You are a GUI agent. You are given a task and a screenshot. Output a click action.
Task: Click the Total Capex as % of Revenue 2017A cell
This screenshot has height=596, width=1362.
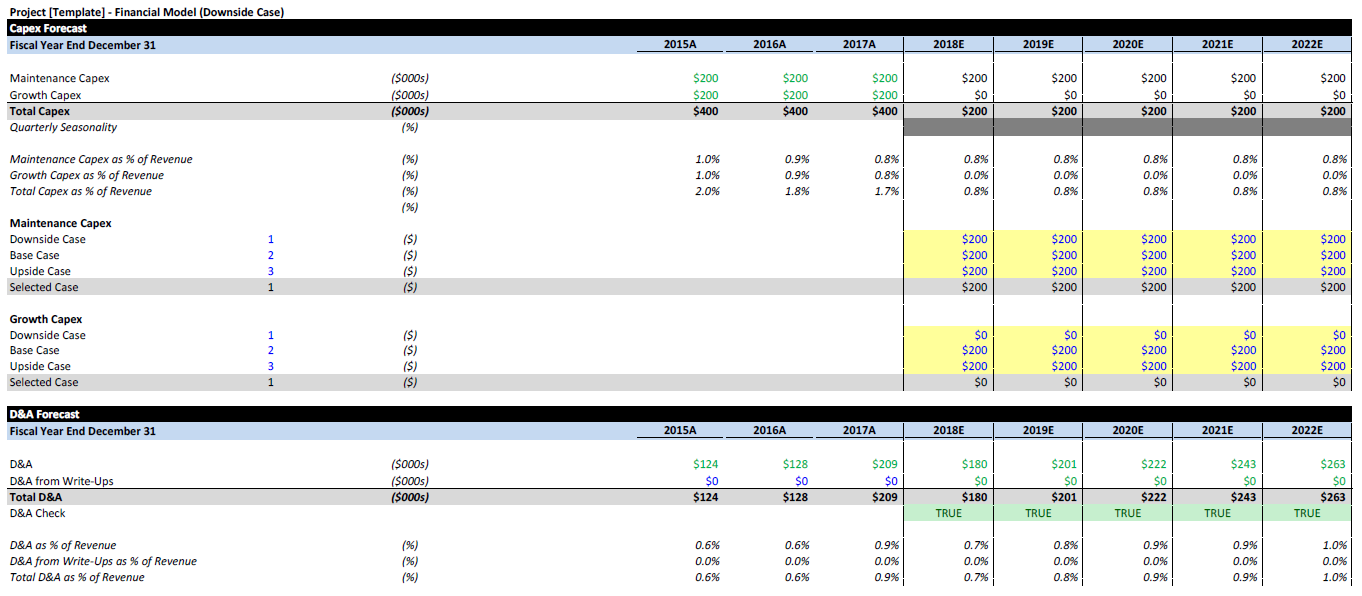point(885,191)
